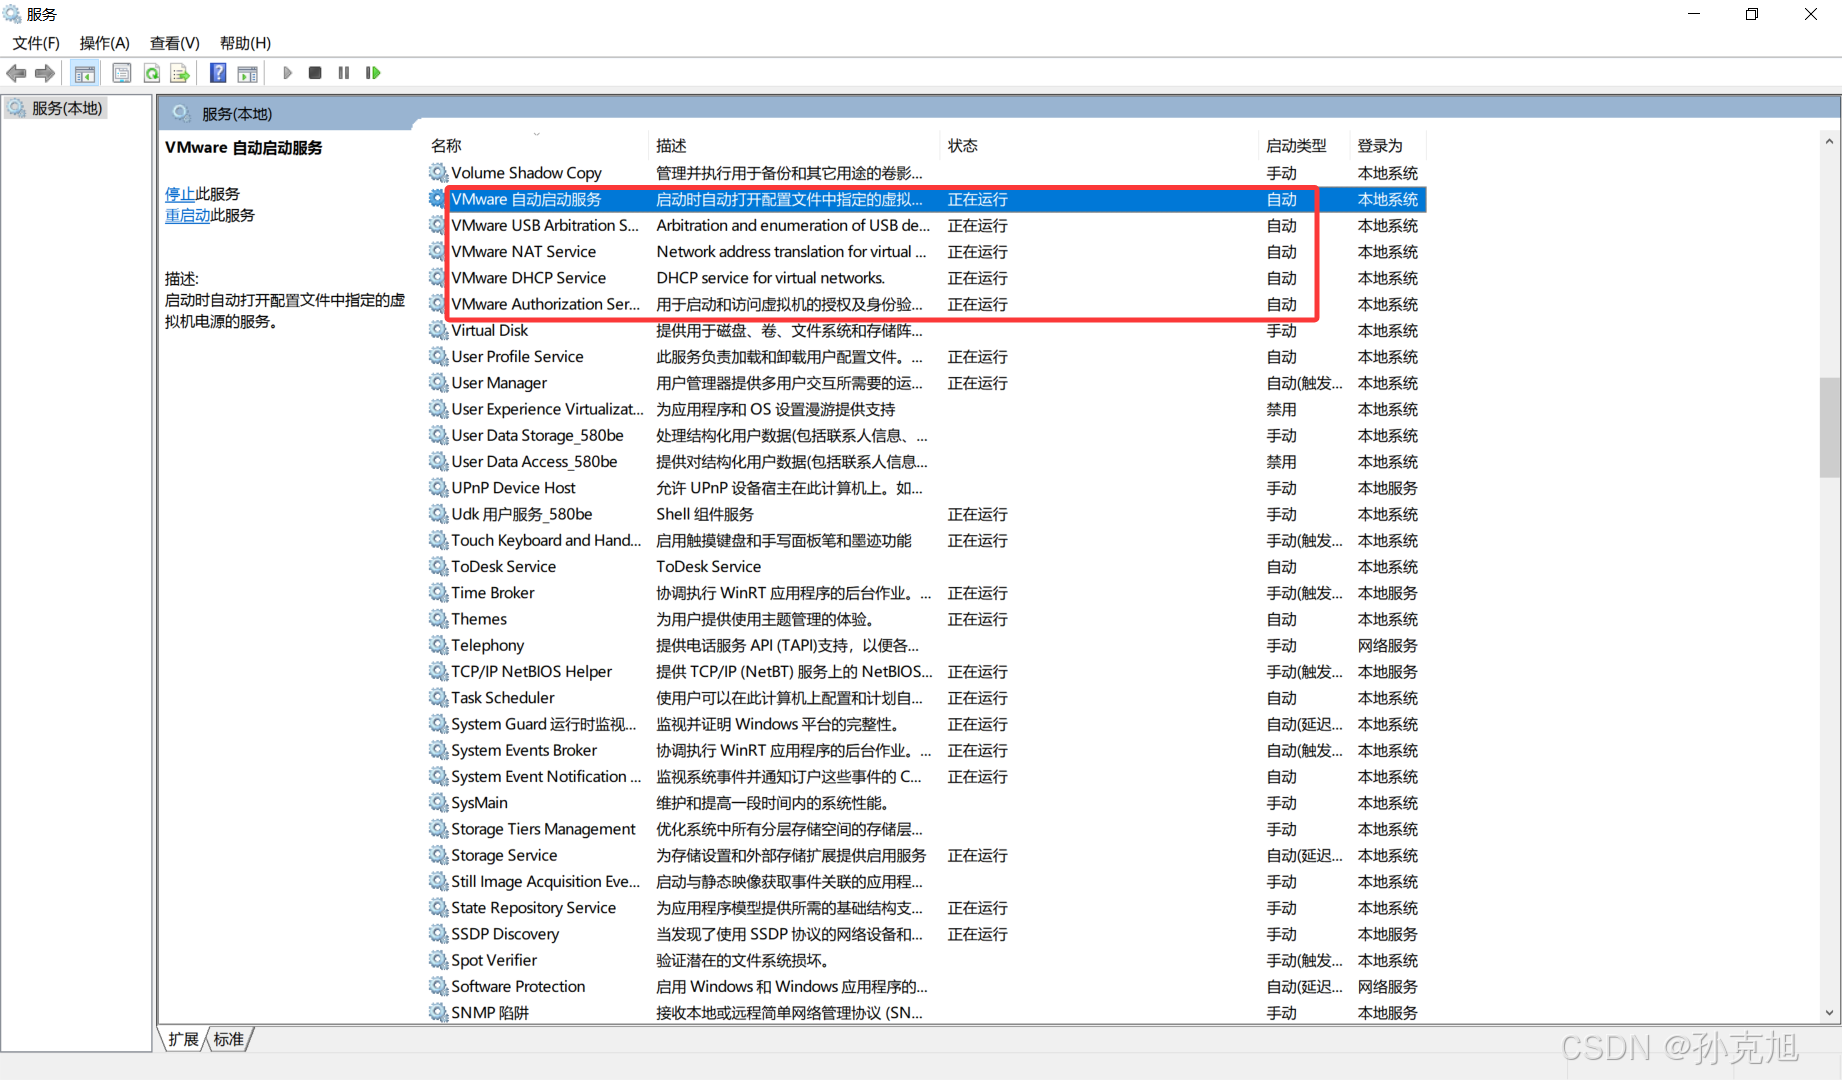This screenshot has height=1080, width=1842.
Task: Open the 操作(A) menu
Action: (105, 43)
